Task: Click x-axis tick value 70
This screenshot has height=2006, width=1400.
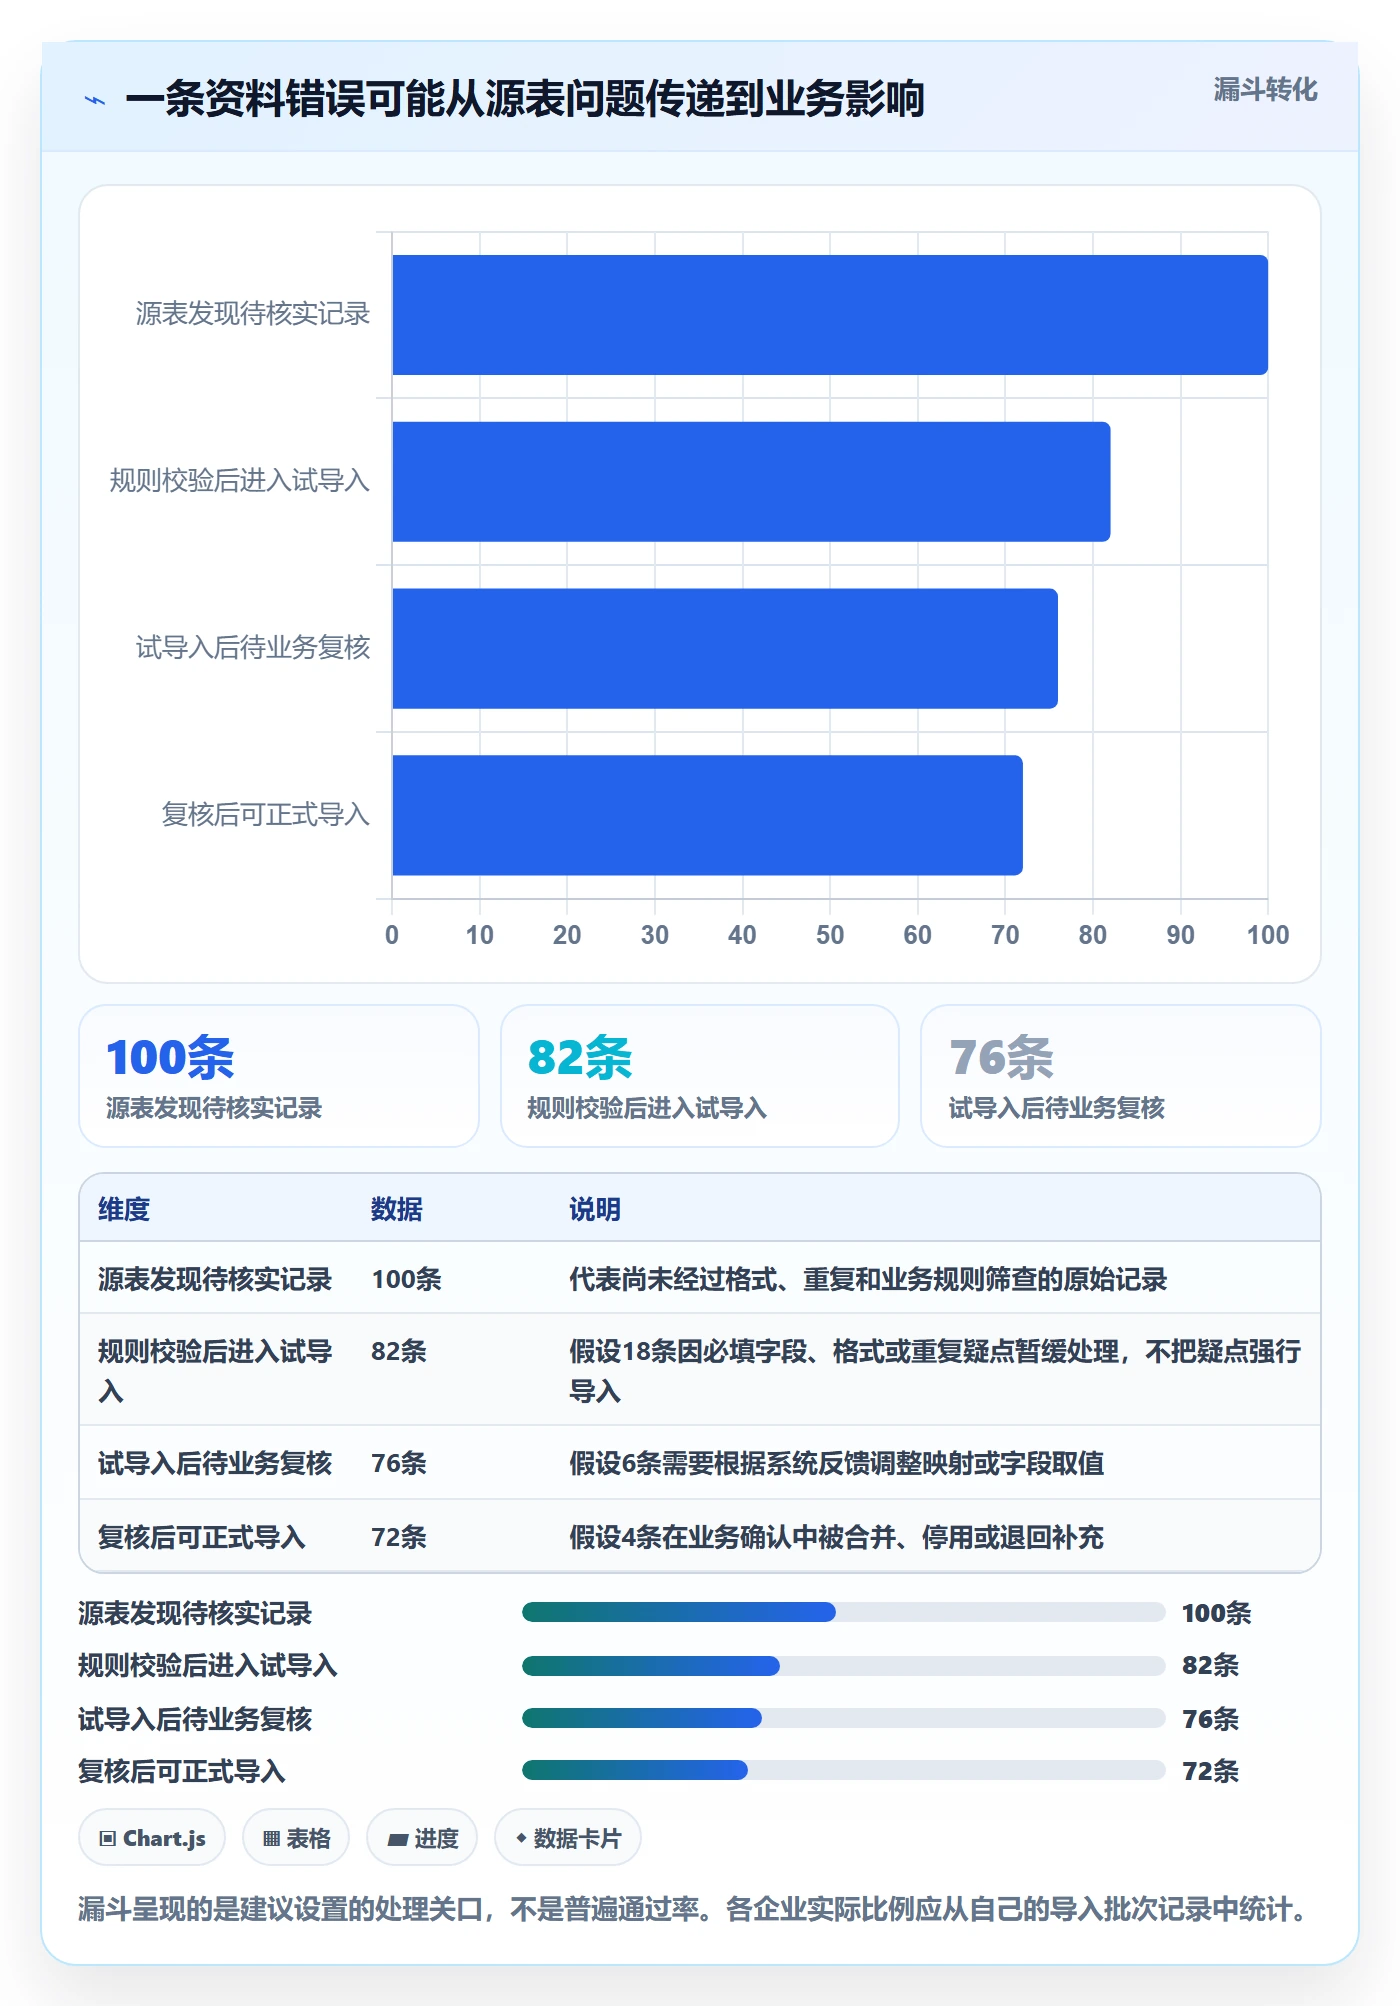Action: point(1005,935)
